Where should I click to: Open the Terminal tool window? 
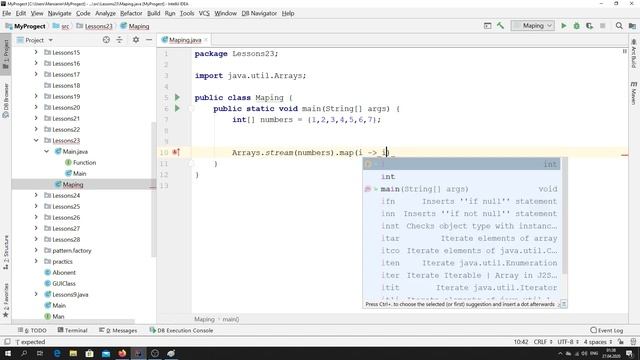(73, 330)
